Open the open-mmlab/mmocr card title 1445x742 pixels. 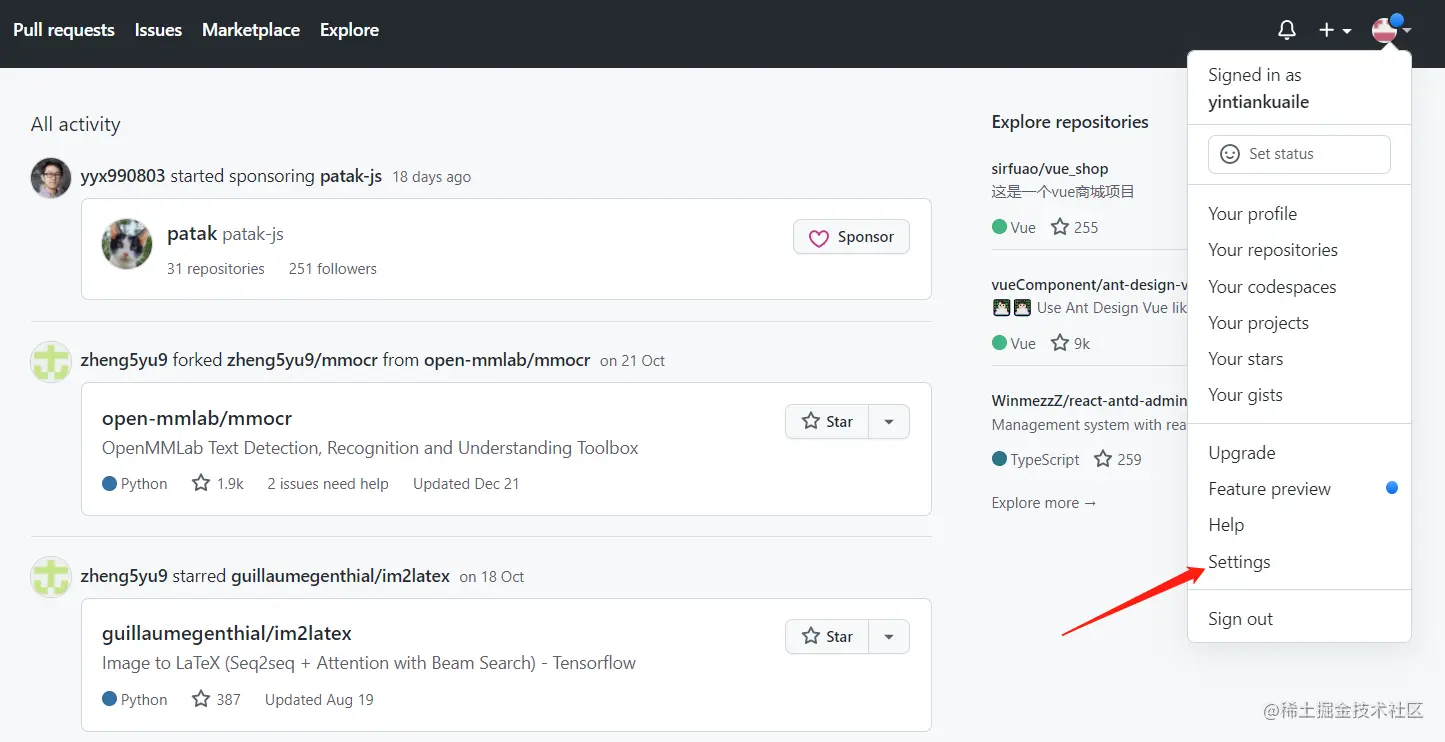(197, 418)
